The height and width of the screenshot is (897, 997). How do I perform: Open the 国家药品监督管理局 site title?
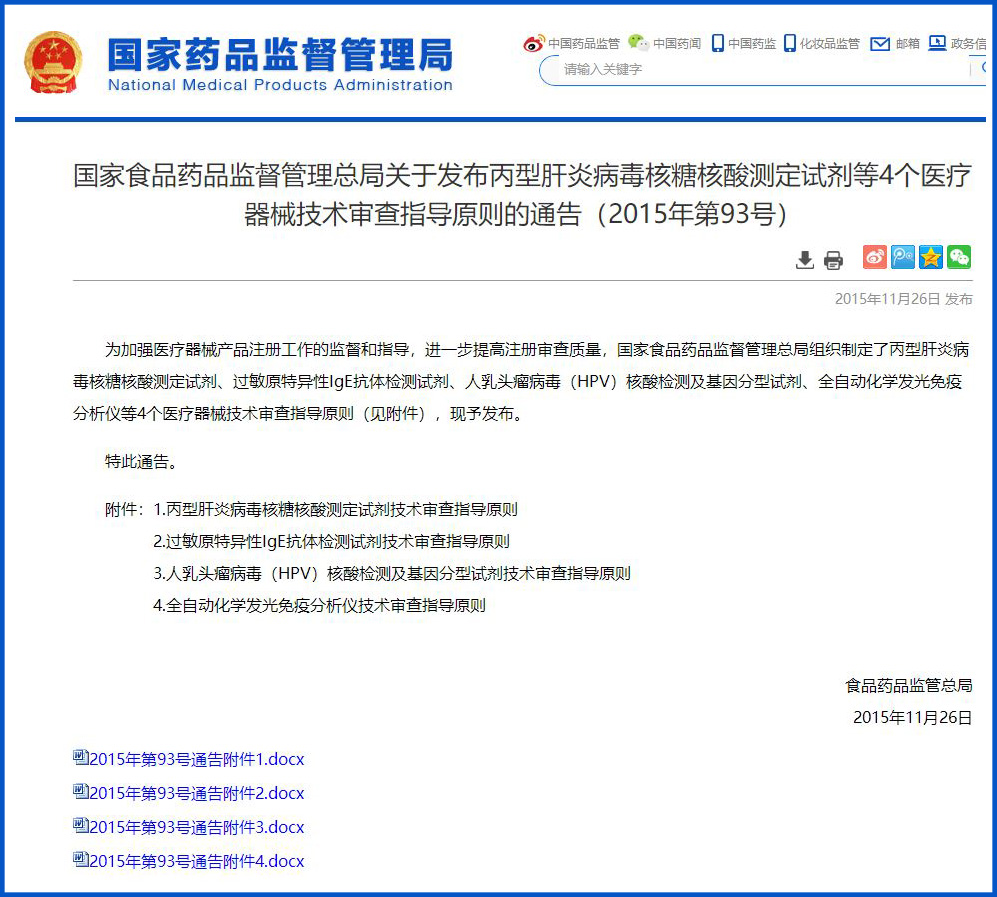coord(280,54)
